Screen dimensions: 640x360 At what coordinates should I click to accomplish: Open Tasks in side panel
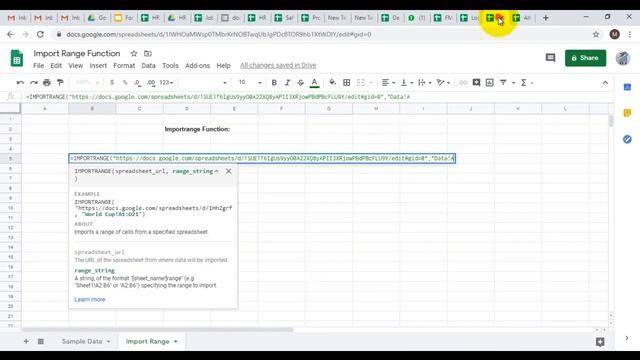click(x=627, y=139)
